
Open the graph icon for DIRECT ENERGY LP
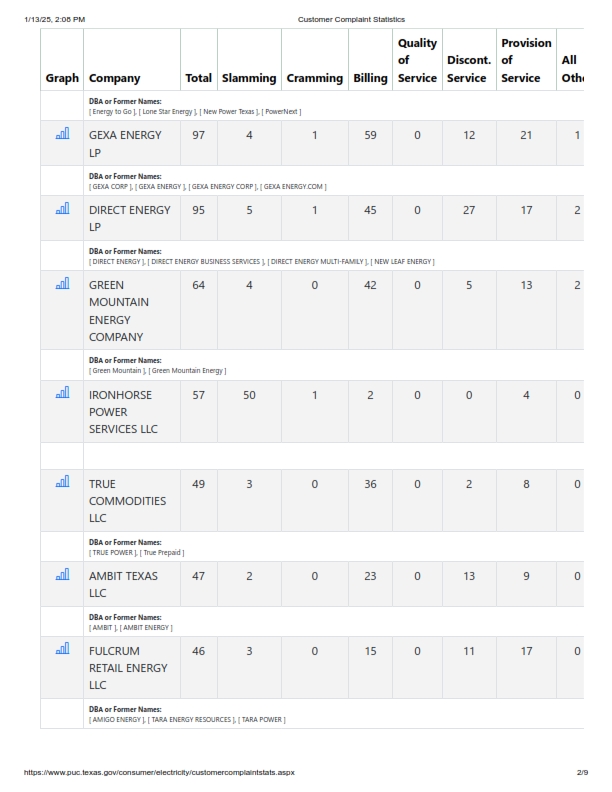(x=62, y=209)
